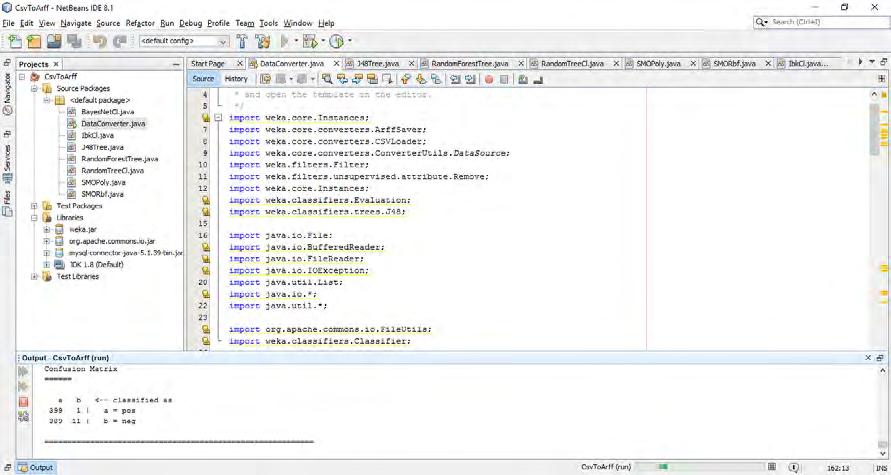The width and height of the screenshot is (891, 475).
Task: Click the Build Project hammer icon
Action: click(x=242, y=41)
